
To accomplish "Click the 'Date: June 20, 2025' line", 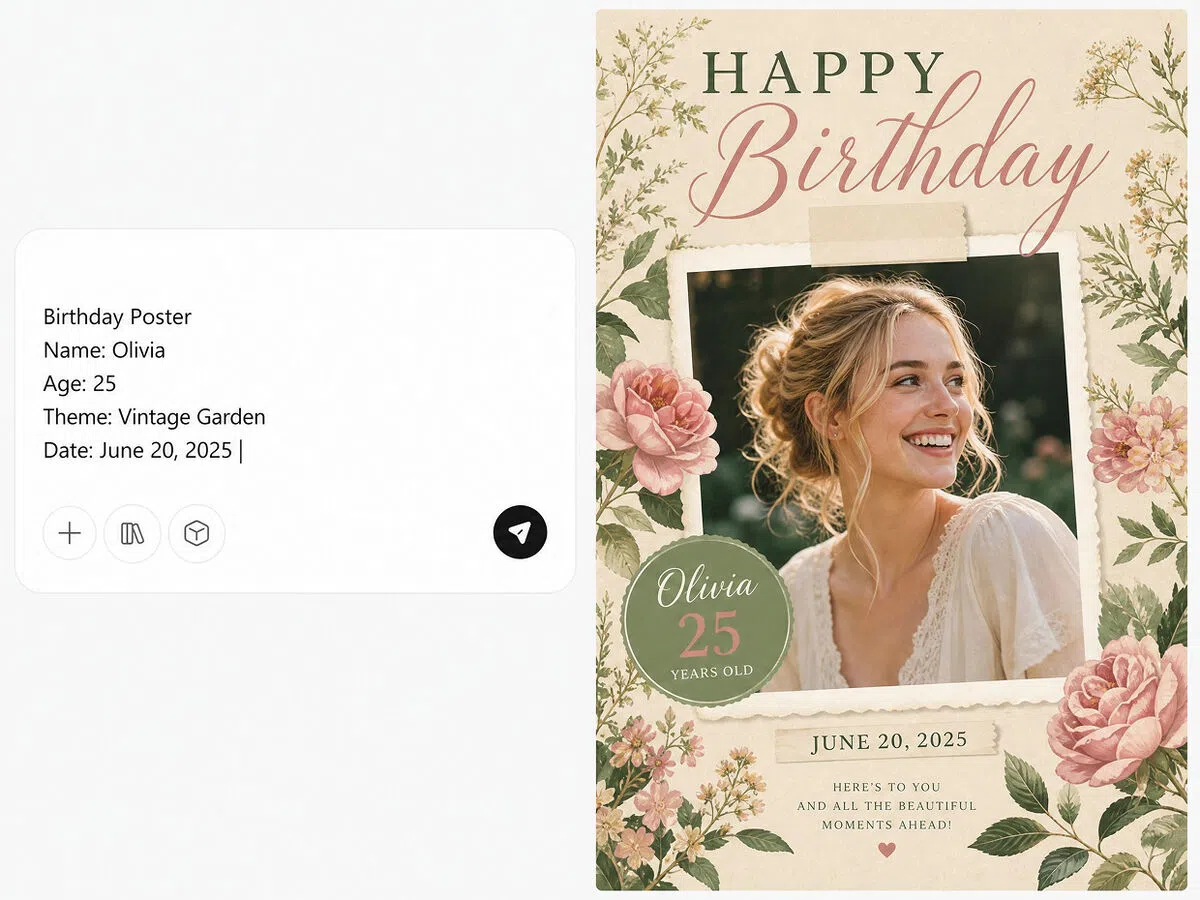I will tap(138, 450).
